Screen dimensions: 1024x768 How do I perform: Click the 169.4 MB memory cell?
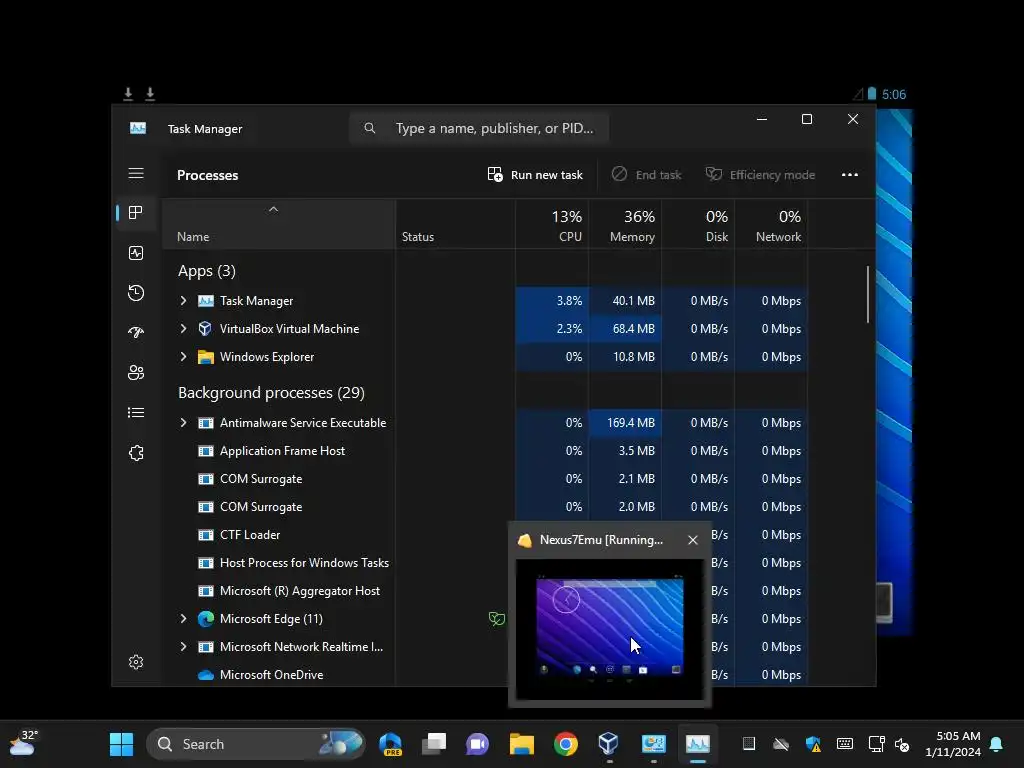625,423
